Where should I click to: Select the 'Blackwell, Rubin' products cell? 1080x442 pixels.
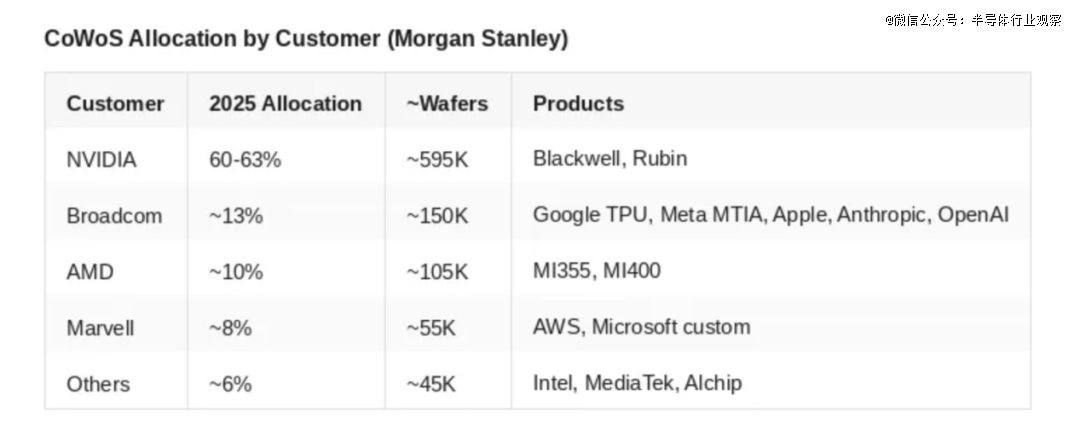[610, 159]
